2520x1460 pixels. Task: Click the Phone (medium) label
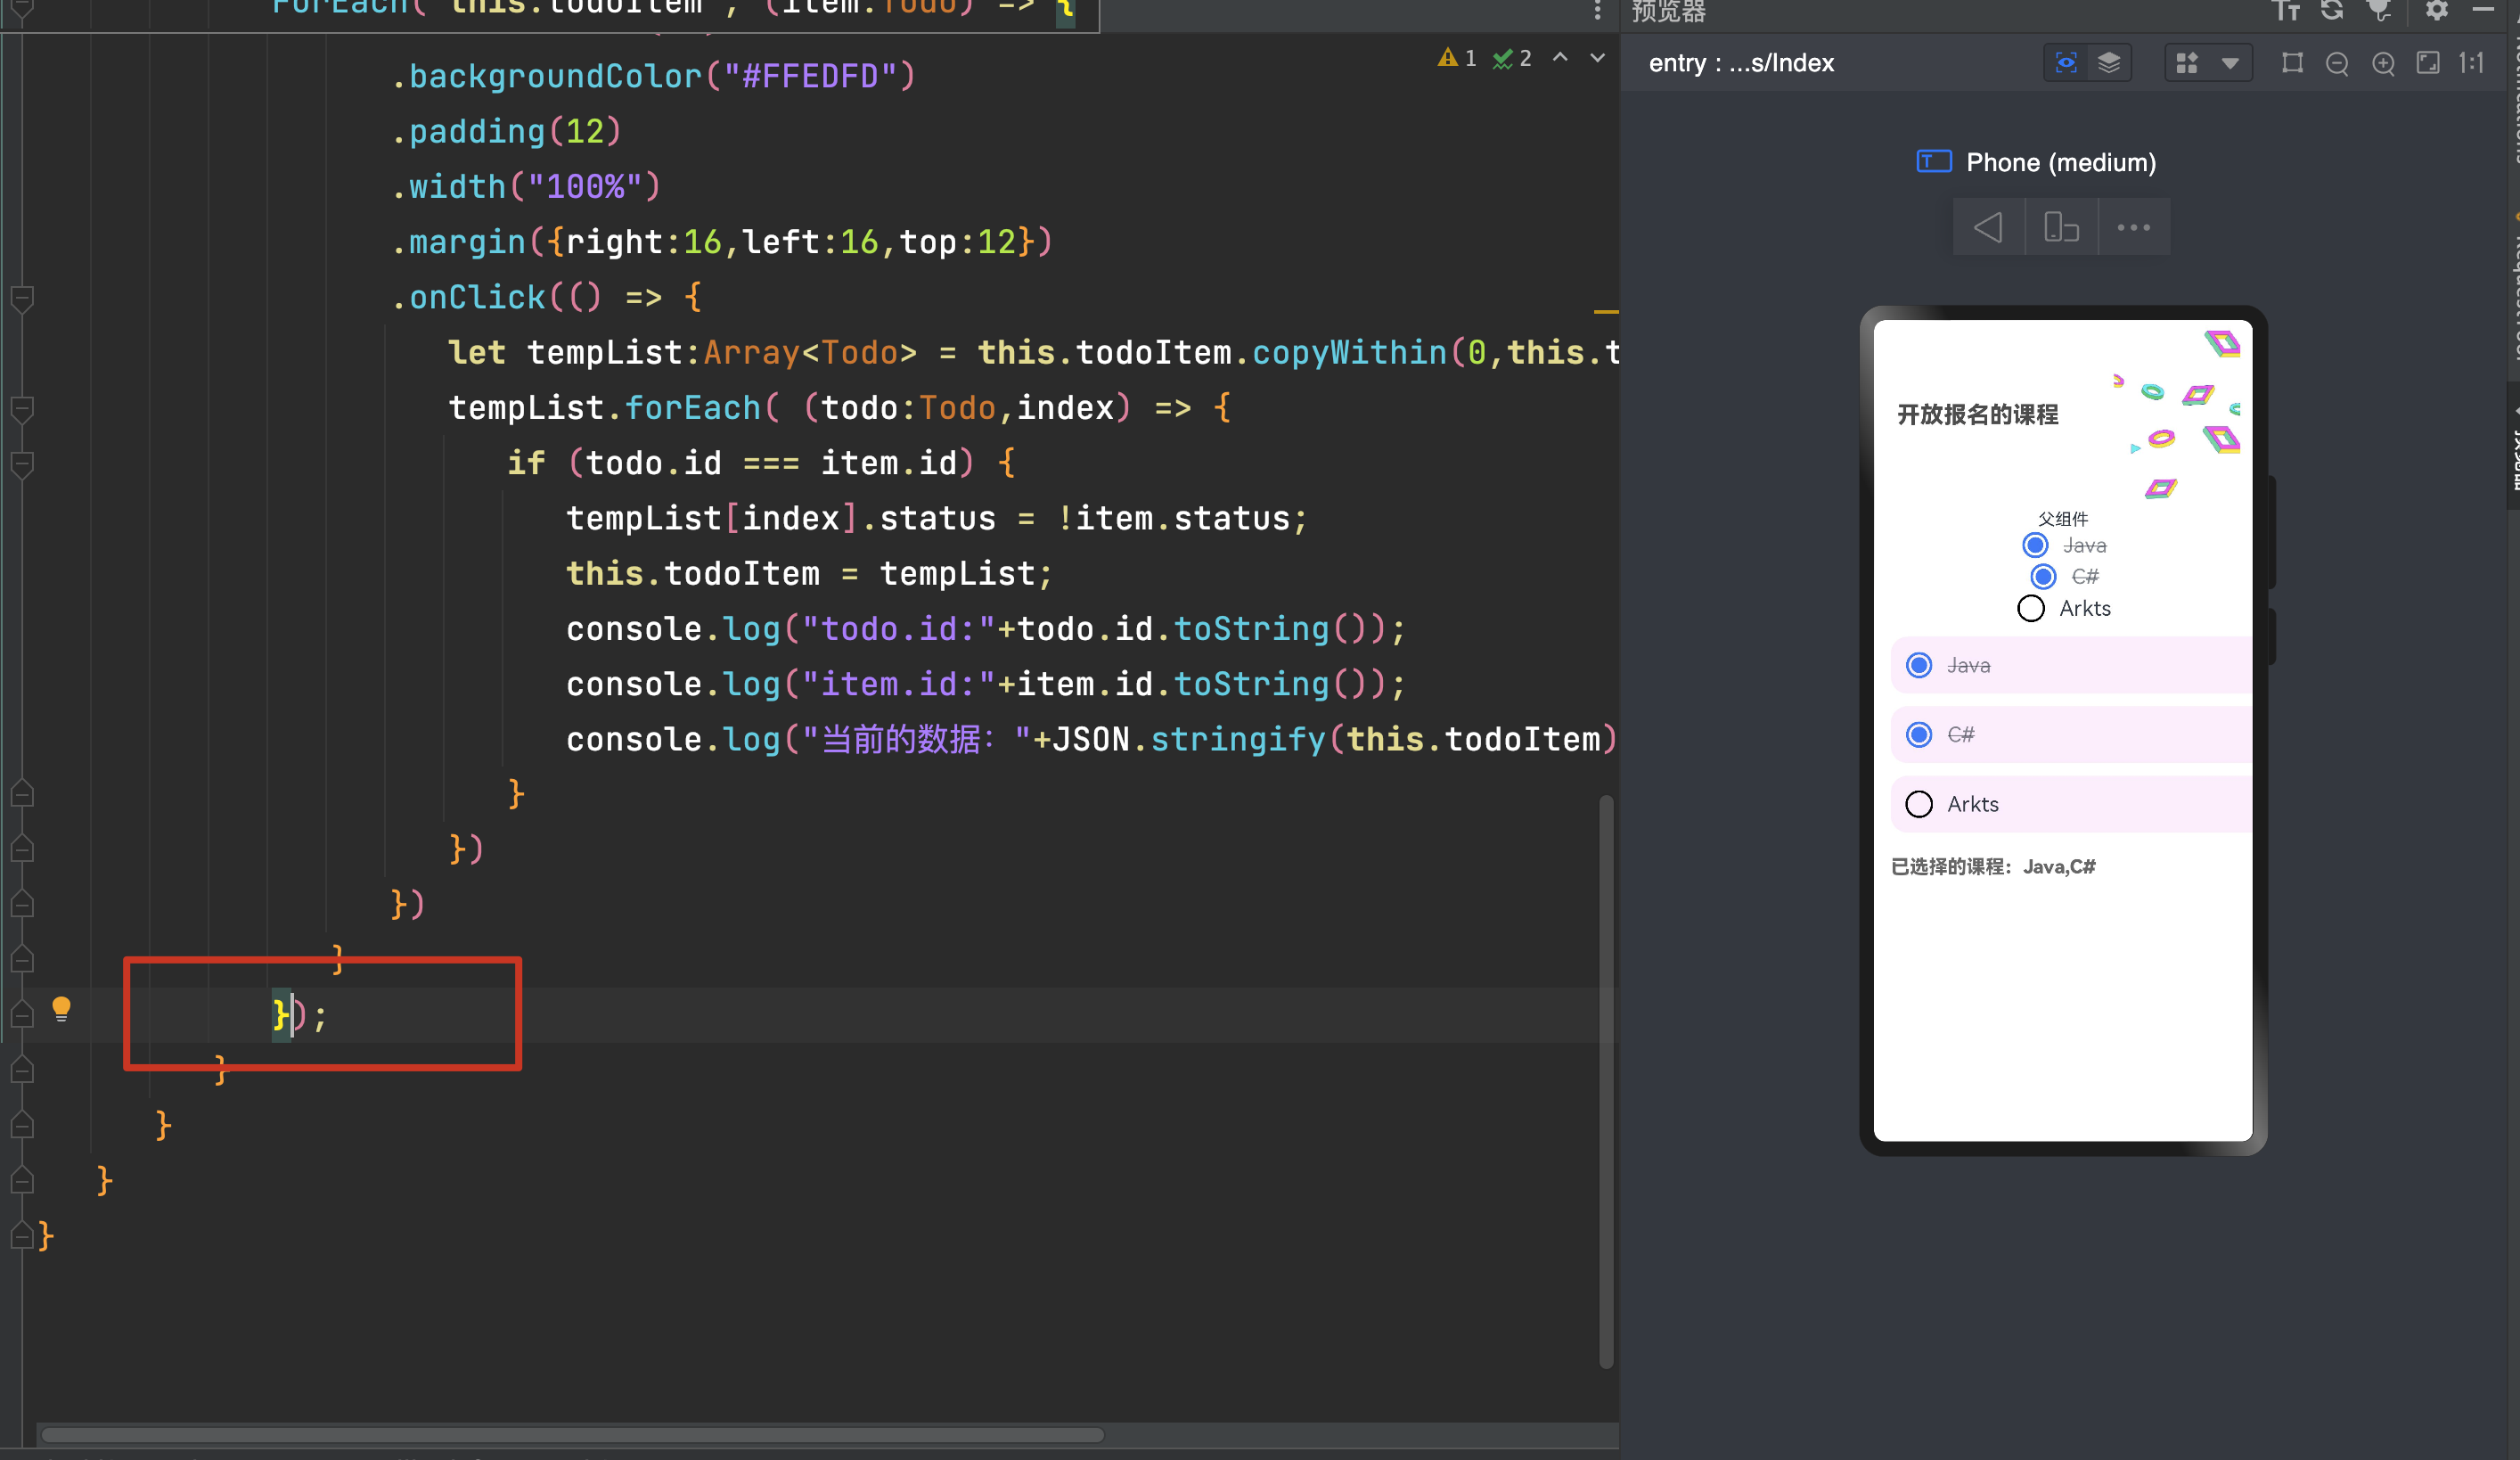(2060, 162)
